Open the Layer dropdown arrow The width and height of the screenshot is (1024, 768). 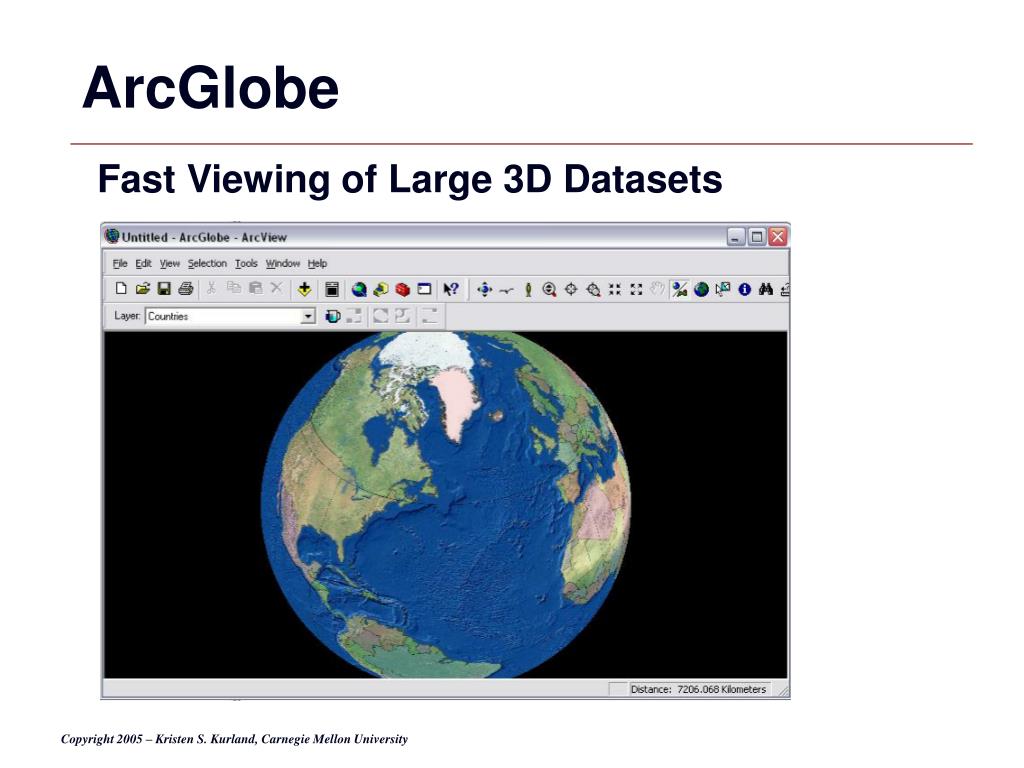coord(308,317)
